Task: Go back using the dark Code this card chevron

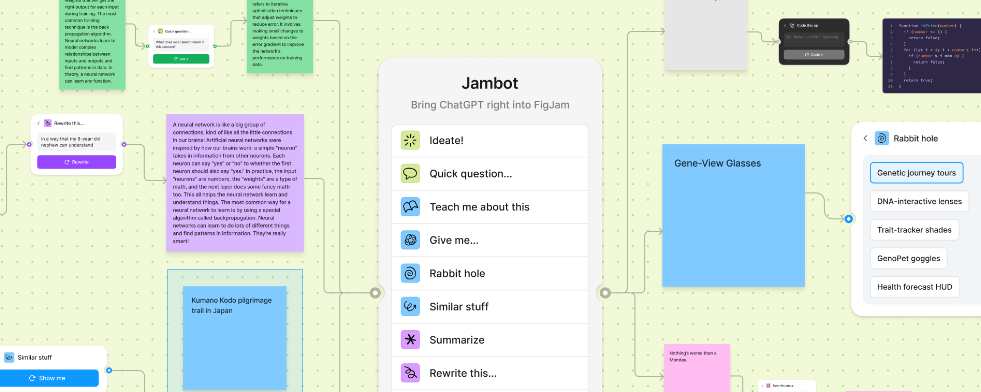Action: tap(785, 26)
